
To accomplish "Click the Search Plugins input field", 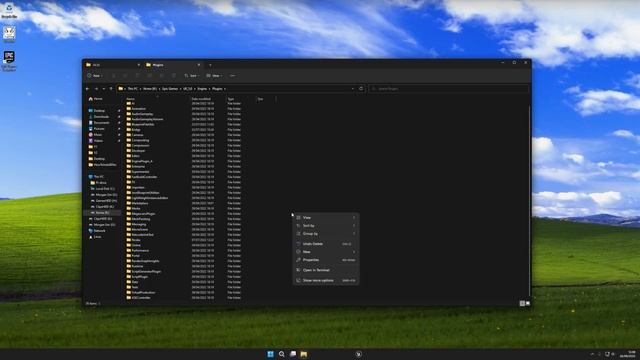I will (x=448, y=89).
